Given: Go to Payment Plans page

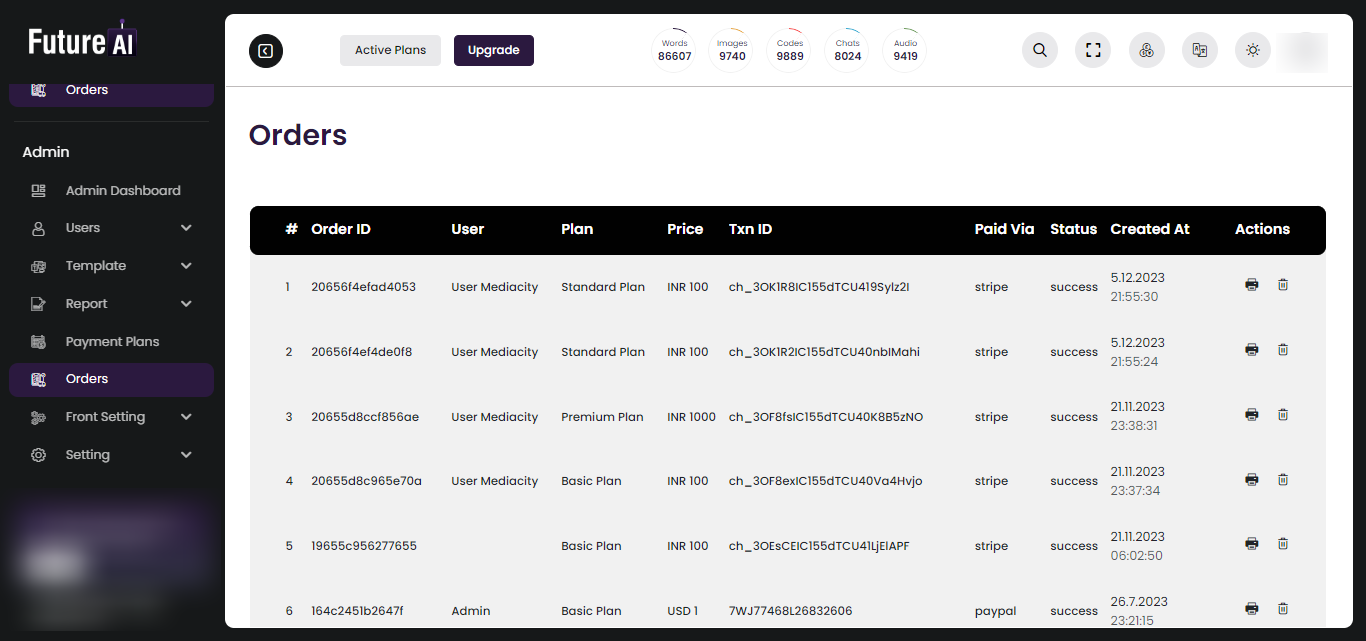Looking at the screenshot, I should click(x=112, y=342).
